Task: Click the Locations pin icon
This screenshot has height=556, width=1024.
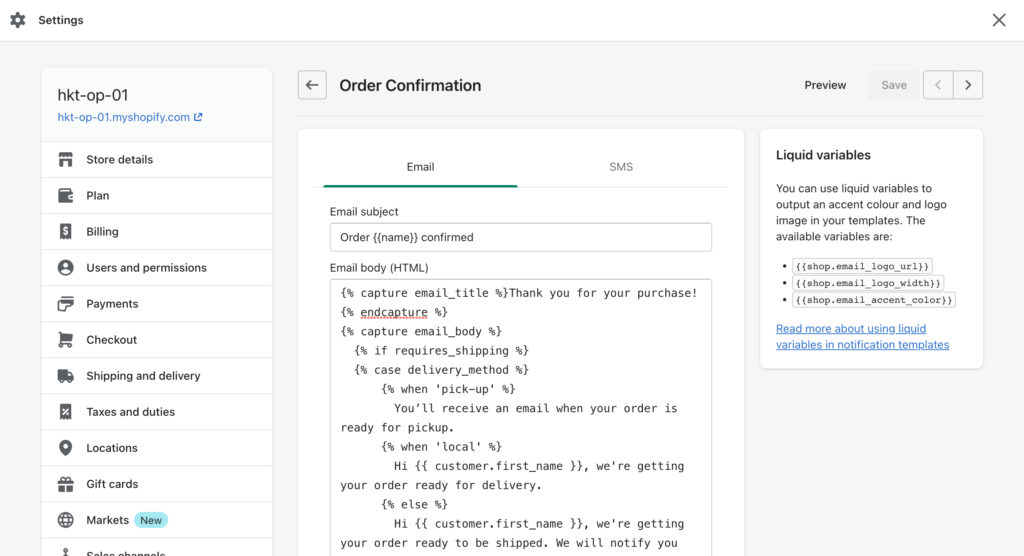Action: coord(65,448)
